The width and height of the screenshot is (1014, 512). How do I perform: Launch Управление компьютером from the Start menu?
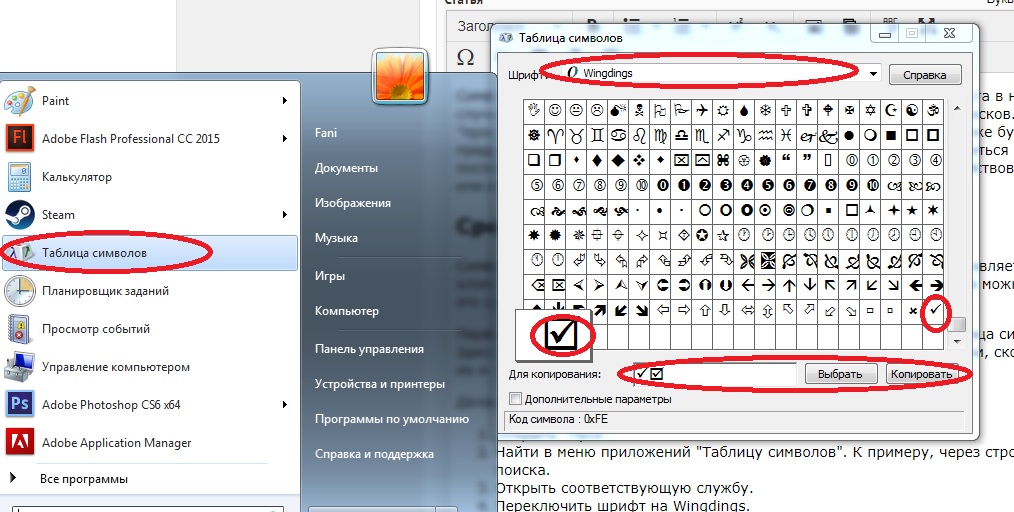coord(150,367)
